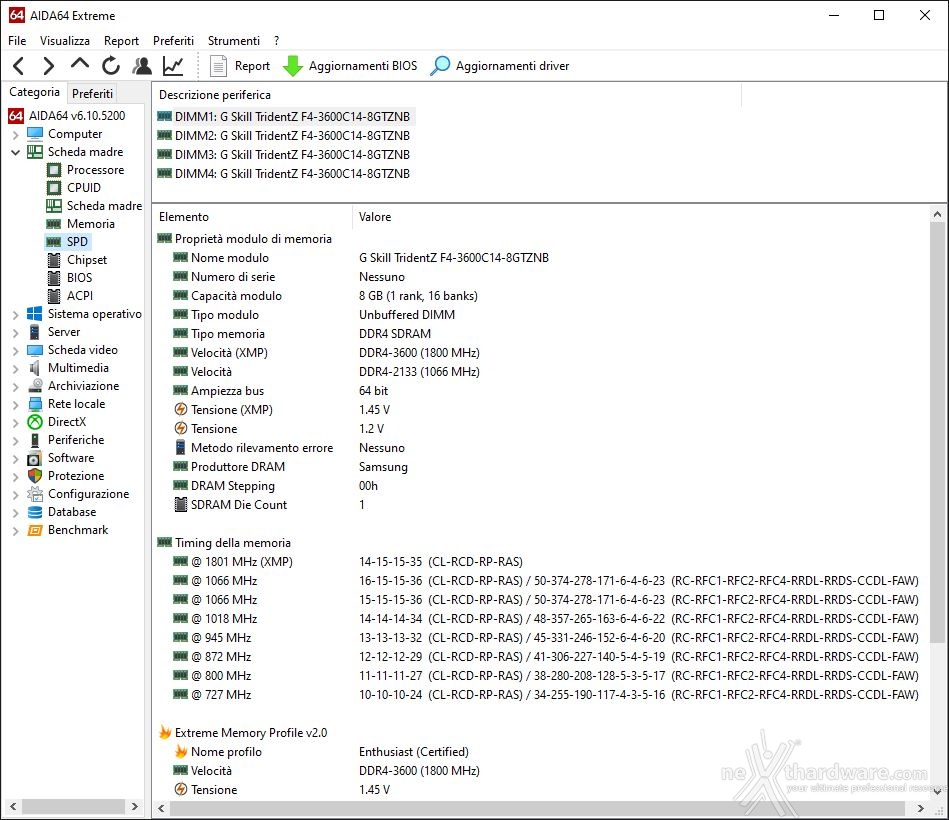
Task: Click the Server tower icon
Action: click(x=35, y=332)
